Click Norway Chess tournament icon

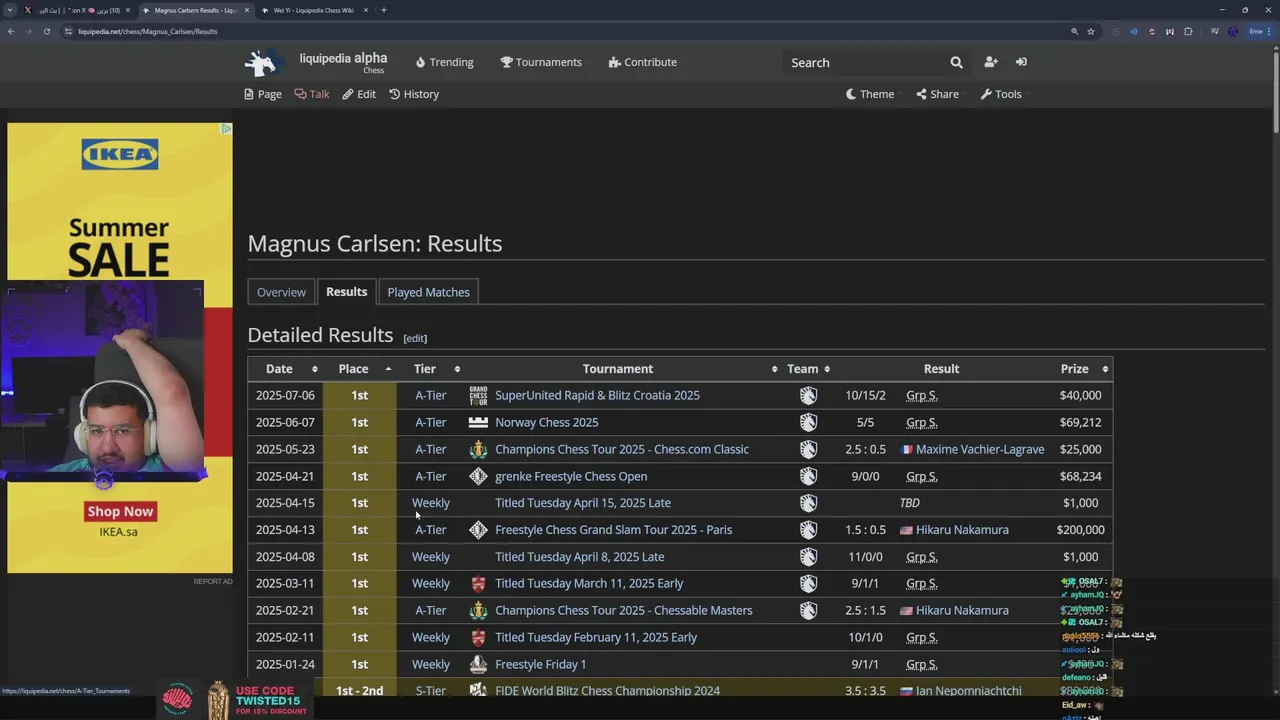[x=478, y=422]
